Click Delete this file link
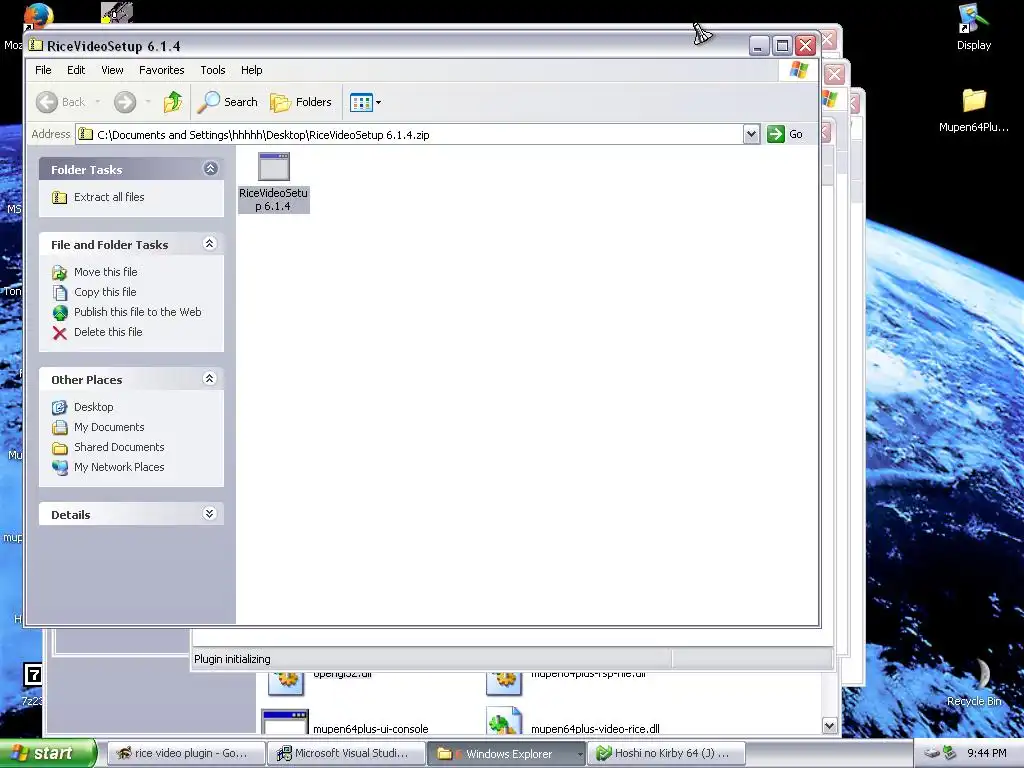The height and width of the screenshot is (768, 1024). 108,332
